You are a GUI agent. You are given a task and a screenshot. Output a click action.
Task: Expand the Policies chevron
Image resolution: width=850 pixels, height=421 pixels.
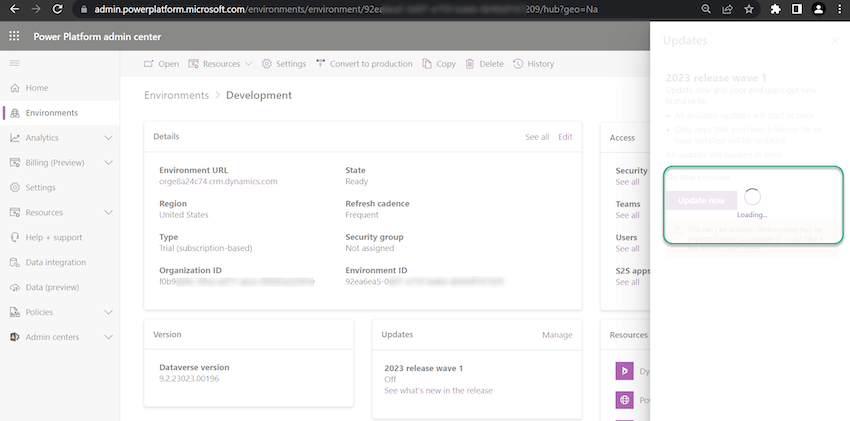[108, 312]
